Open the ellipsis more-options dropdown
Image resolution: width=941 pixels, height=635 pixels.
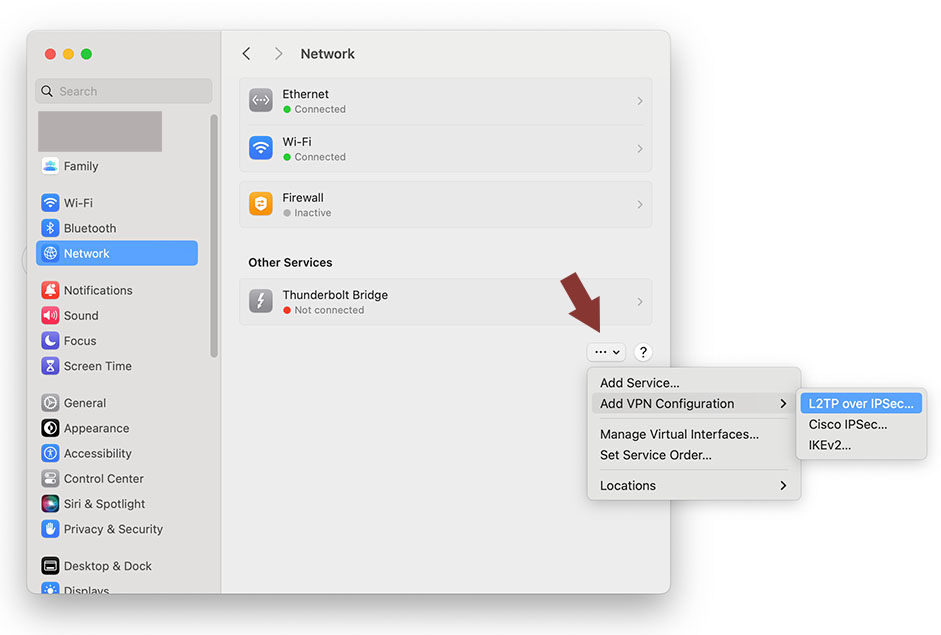607,352
